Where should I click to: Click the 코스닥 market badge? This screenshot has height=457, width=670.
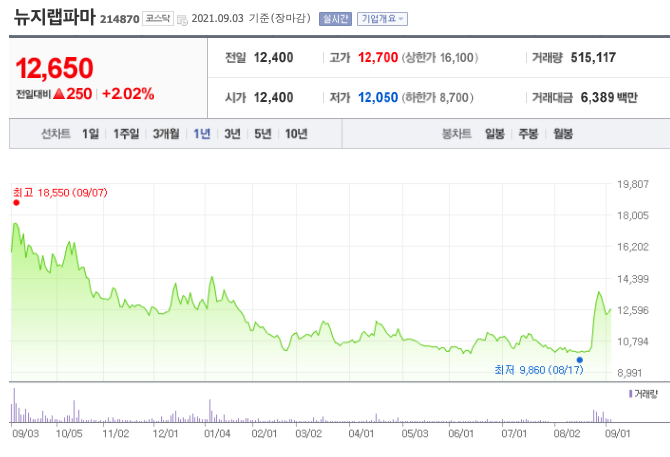click(158, 18)
